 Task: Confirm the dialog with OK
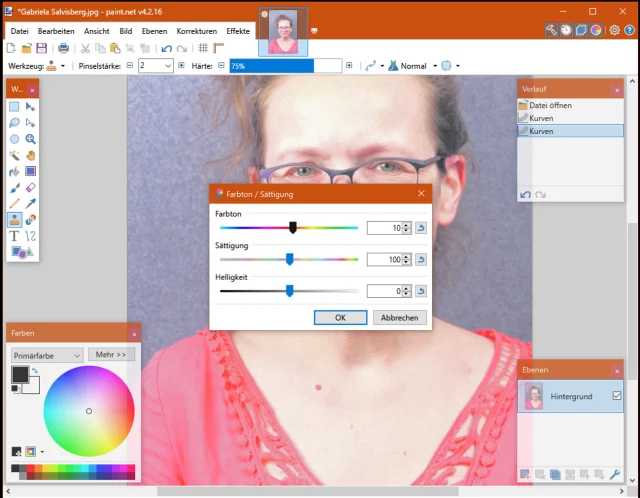[340, 317]
